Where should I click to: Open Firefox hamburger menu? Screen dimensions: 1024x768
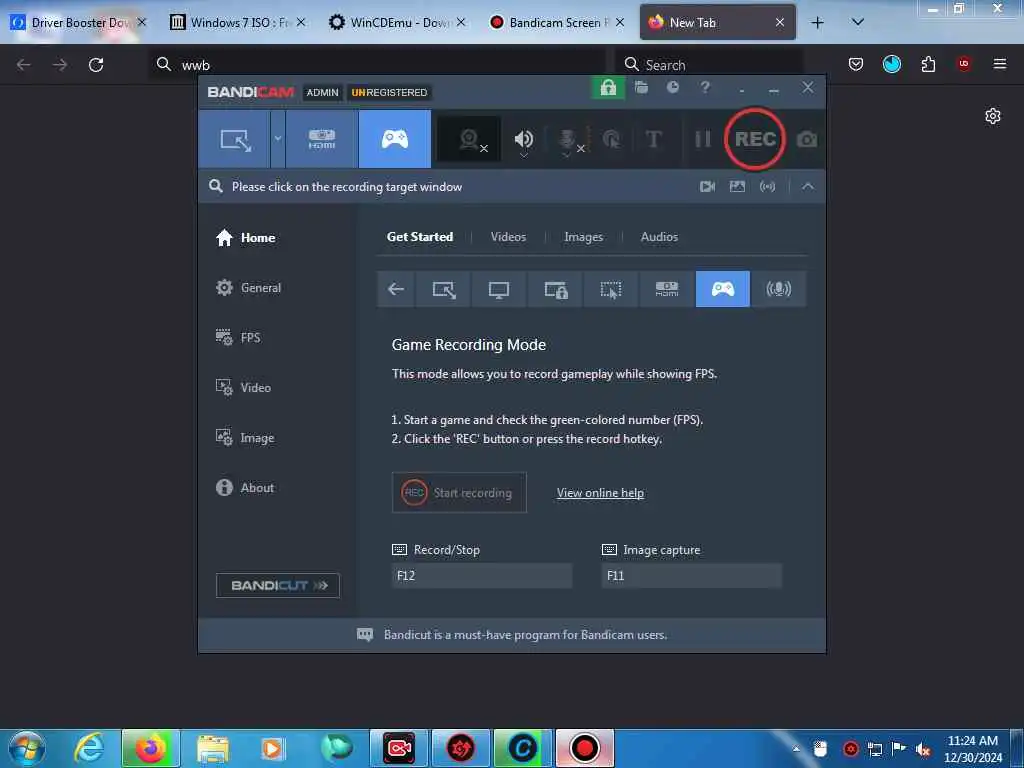[x=999, y=64]
